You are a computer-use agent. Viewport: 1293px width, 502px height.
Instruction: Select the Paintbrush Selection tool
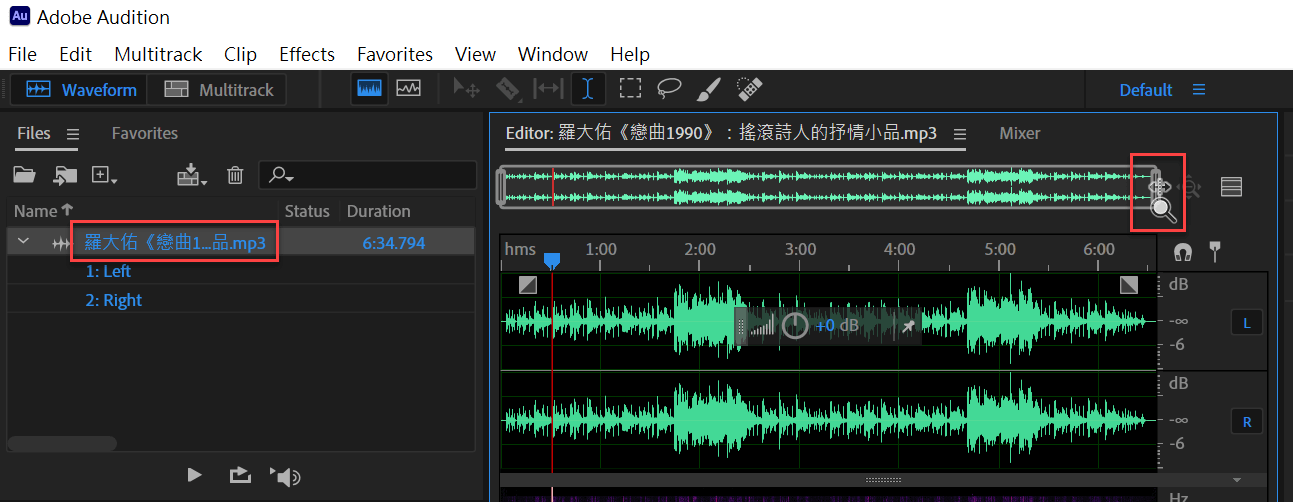(708, 89)
